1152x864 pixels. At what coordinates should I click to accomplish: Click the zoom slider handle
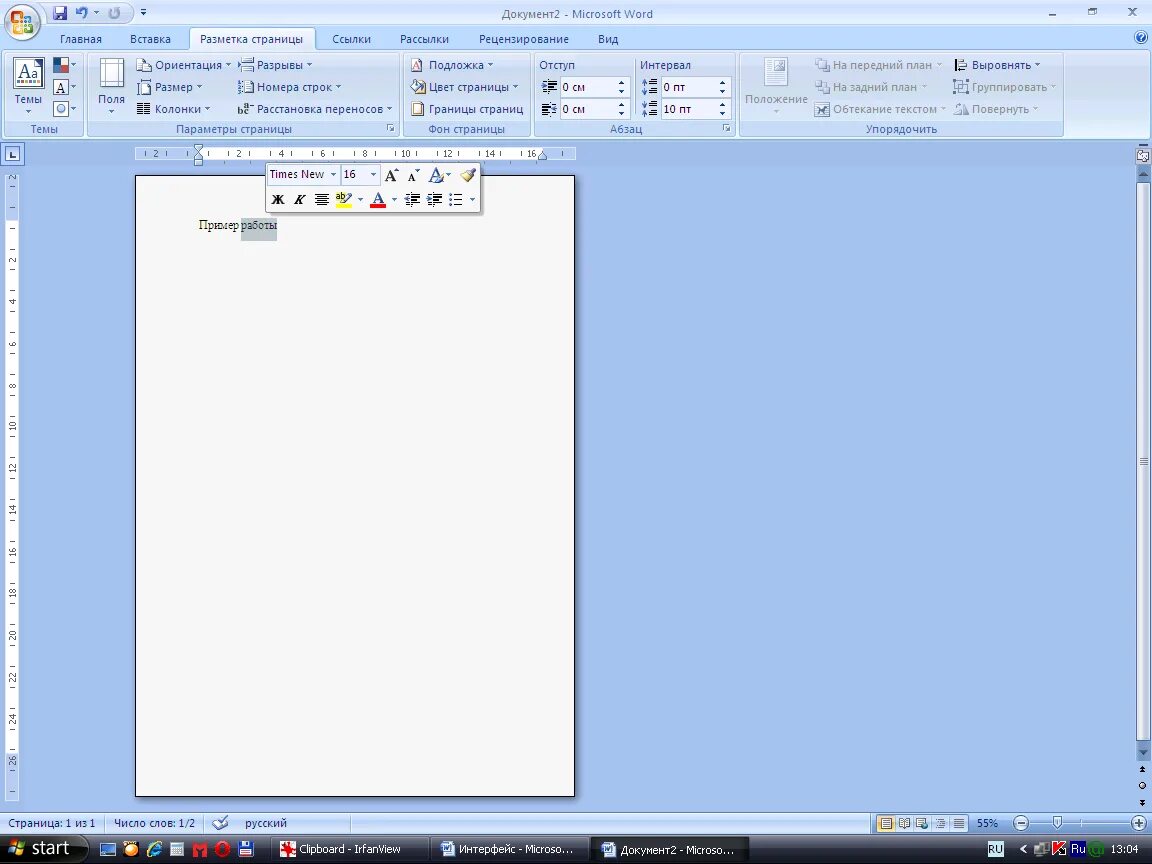[1057, 824]
